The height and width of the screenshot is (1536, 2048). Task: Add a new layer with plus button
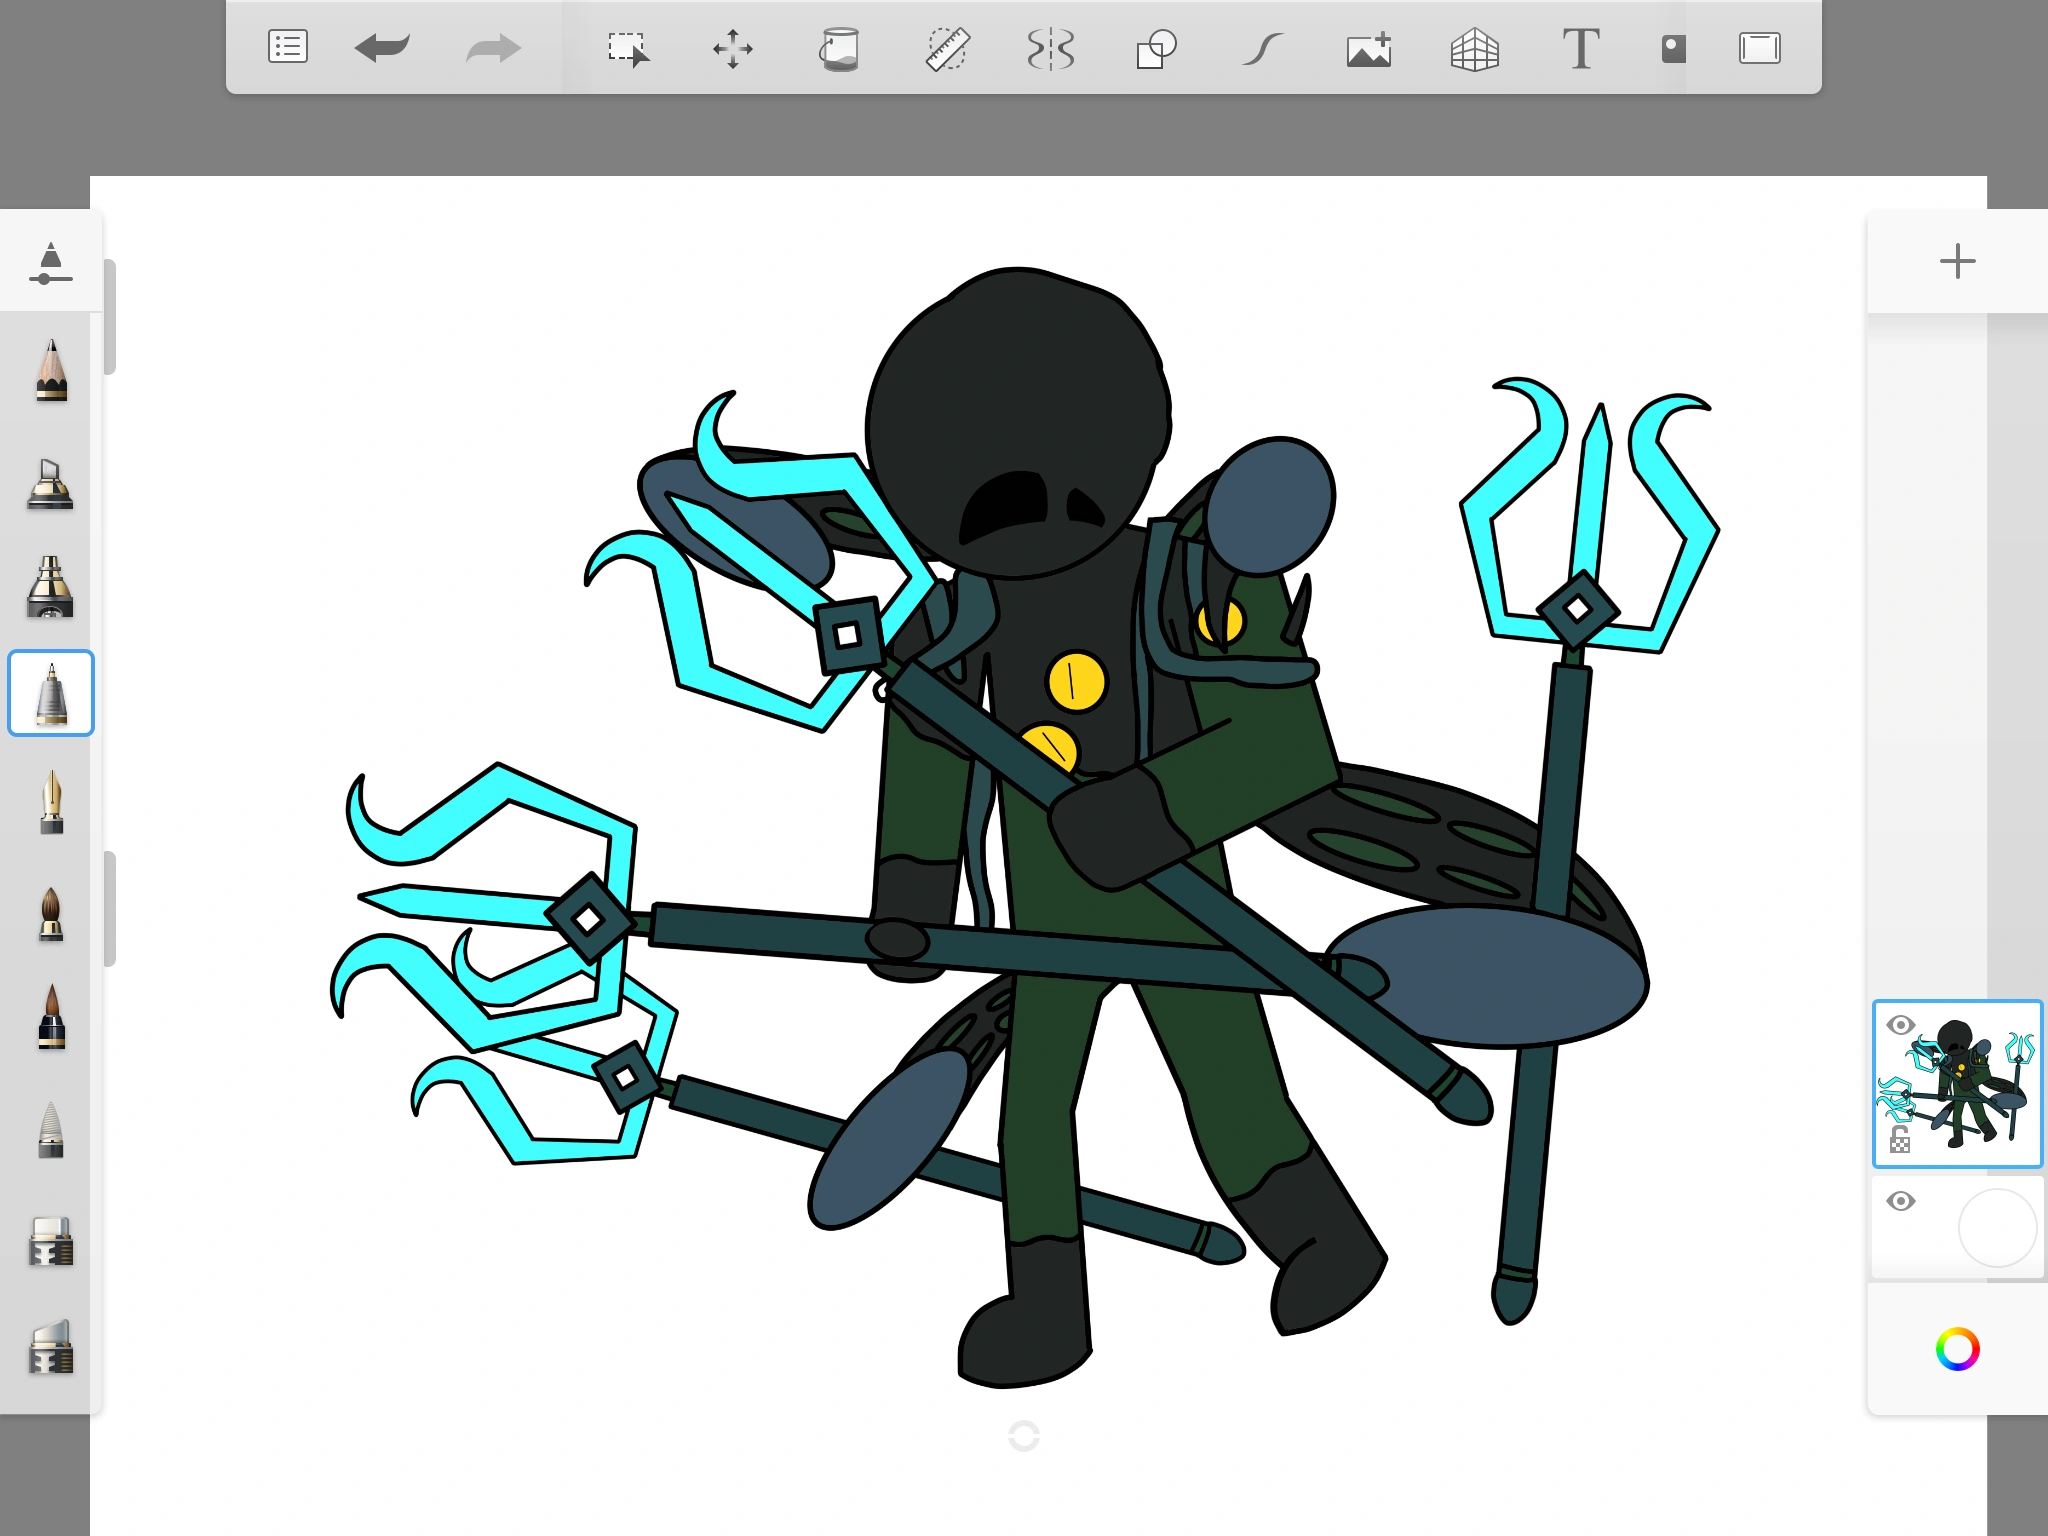click(1957, 262)
